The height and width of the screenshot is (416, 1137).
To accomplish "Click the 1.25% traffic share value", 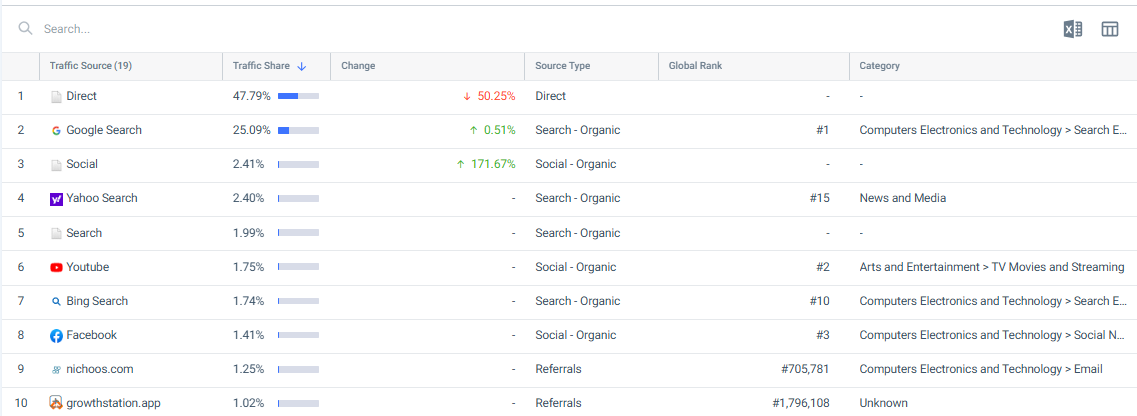I will pos(248,369).
